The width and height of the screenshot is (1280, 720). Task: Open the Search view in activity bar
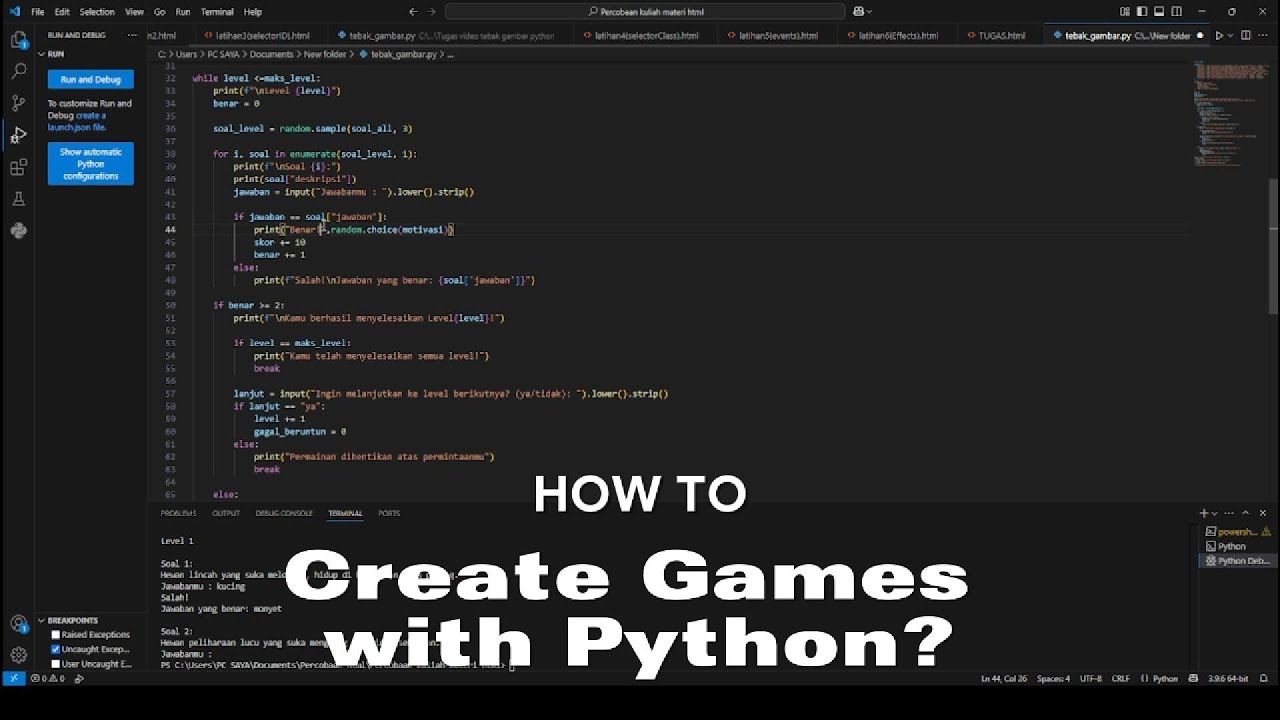point(18,71)
